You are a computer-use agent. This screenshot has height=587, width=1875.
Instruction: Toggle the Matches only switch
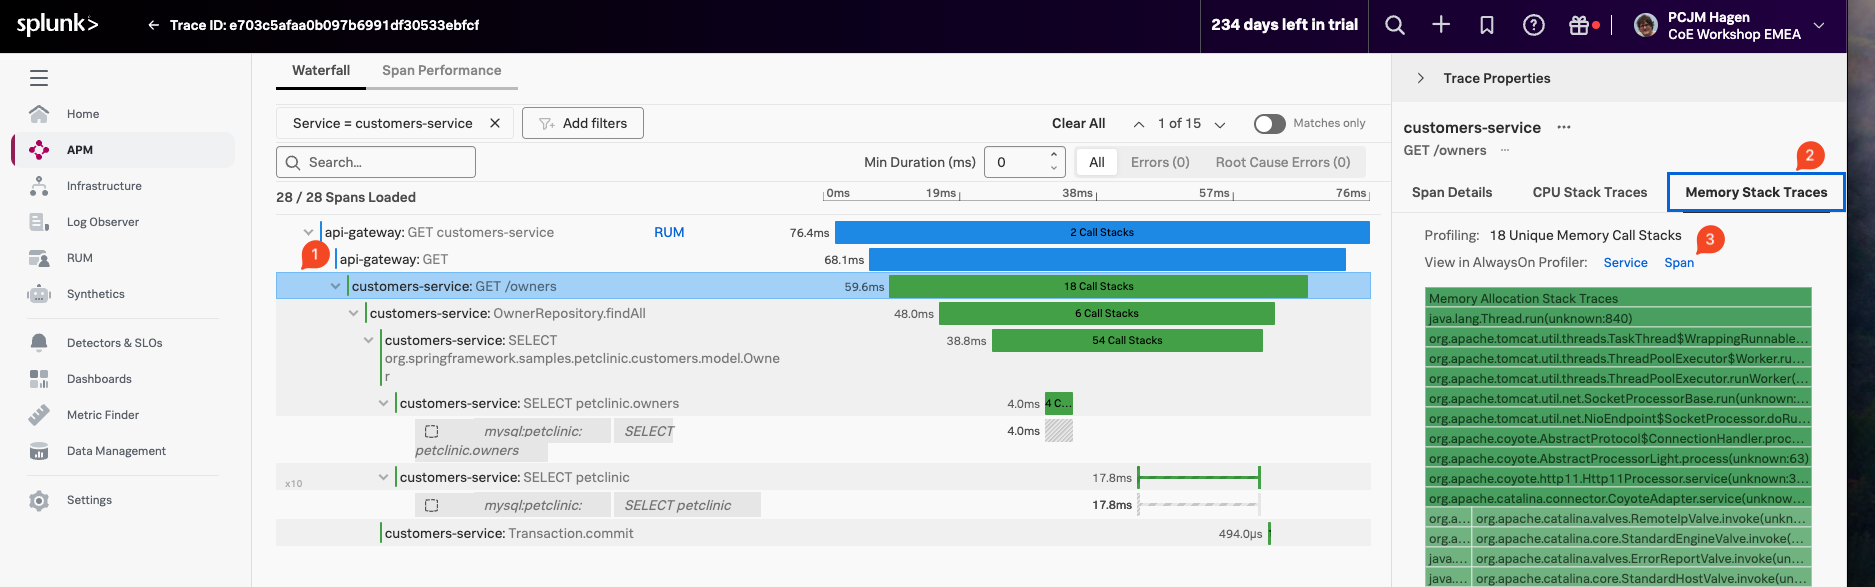tap(1269, 123)
